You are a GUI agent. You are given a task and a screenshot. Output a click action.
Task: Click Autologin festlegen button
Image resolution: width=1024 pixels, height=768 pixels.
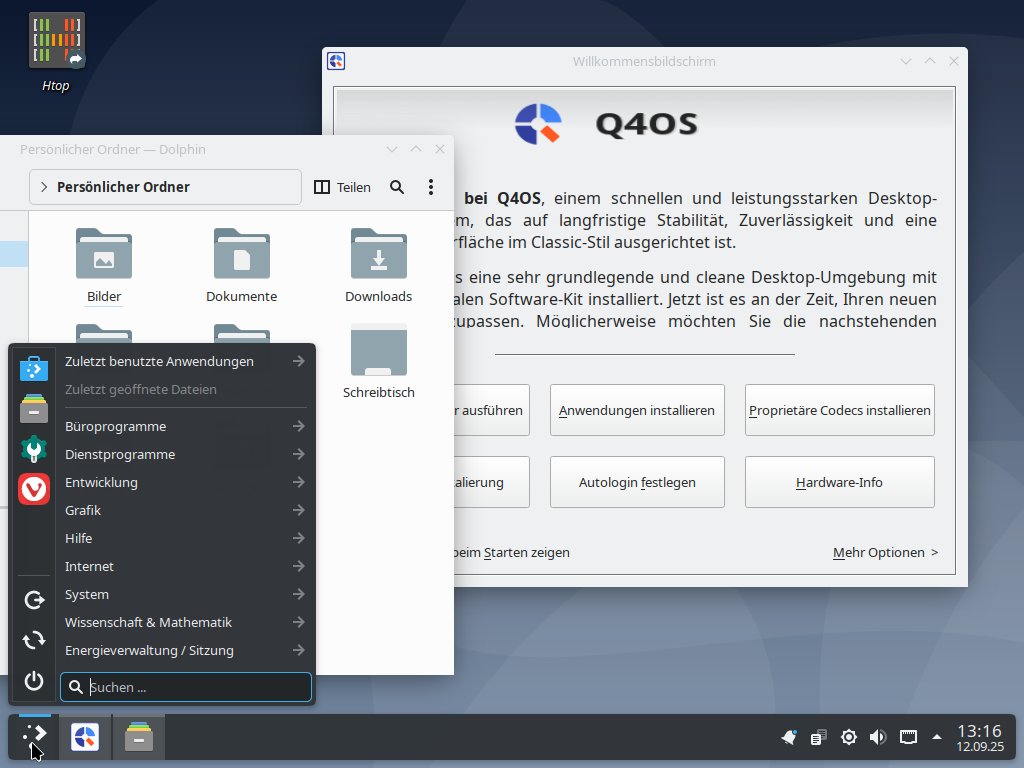point(637,482)
